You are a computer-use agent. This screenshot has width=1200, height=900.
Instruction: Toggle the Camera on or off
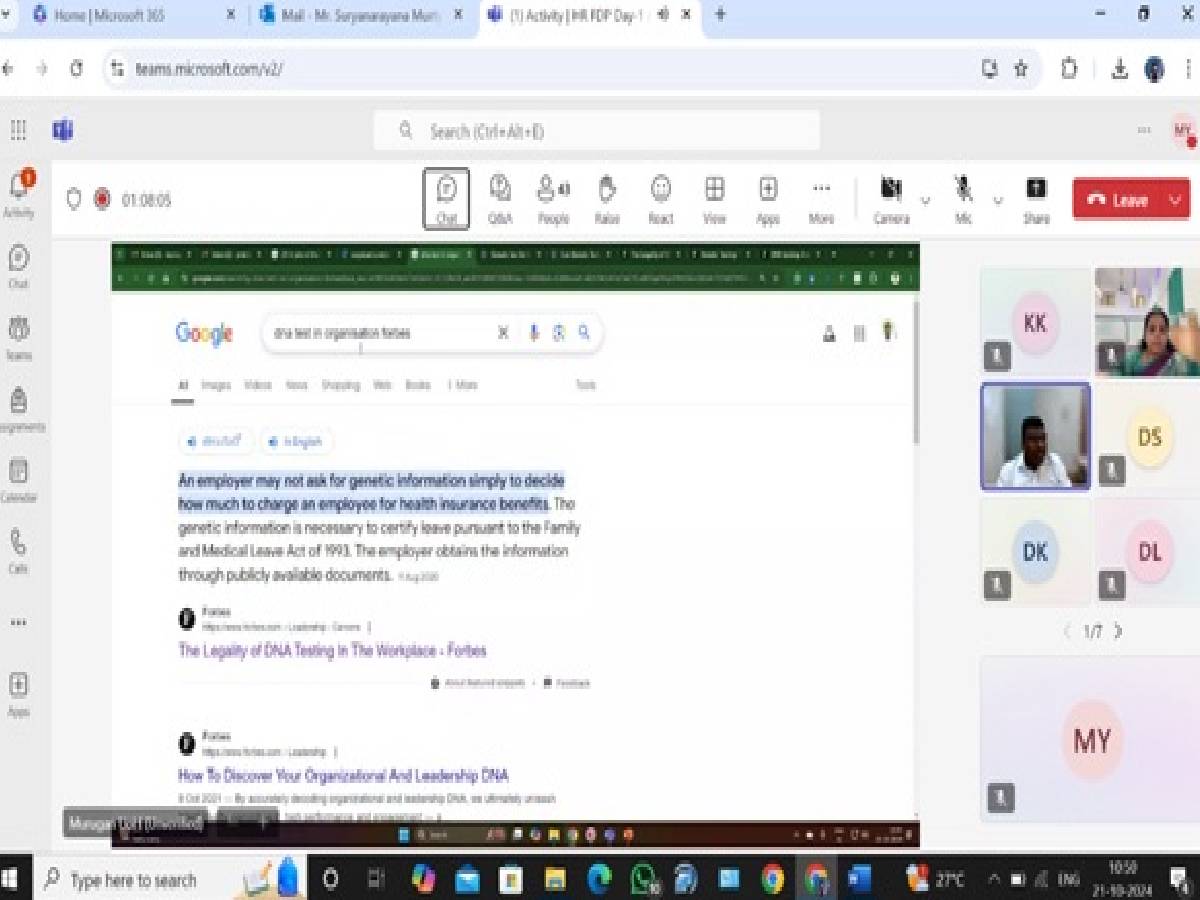coord(891,198)
